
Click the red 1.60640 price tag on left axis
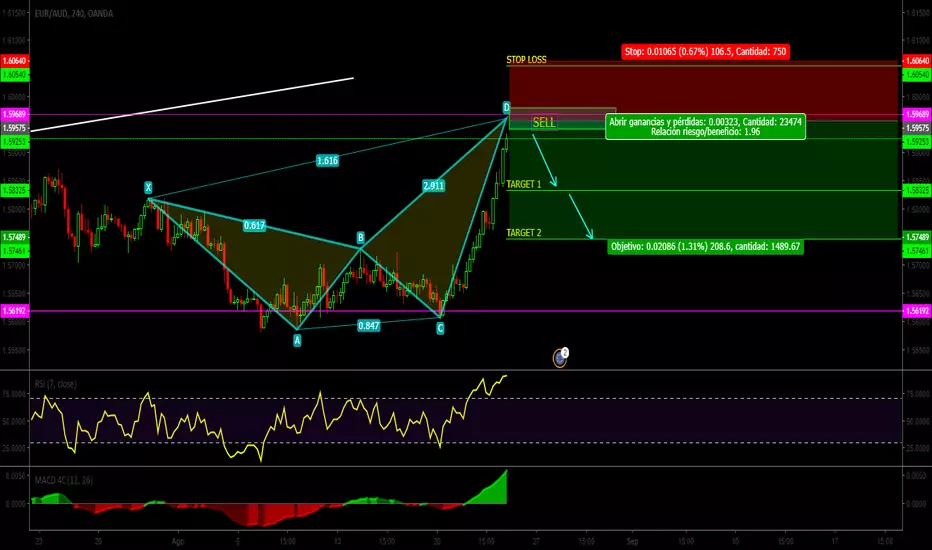coord(14,61)
